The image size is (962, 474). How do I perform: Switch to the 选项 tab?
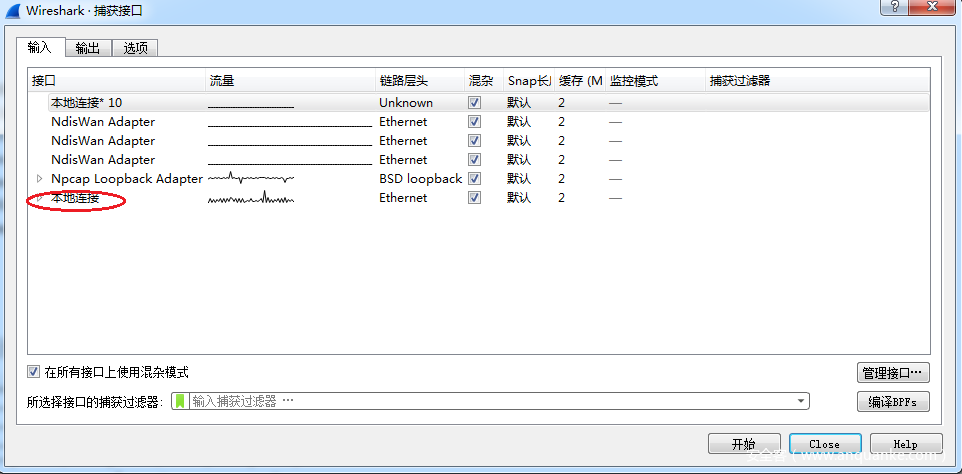(136, 48)
